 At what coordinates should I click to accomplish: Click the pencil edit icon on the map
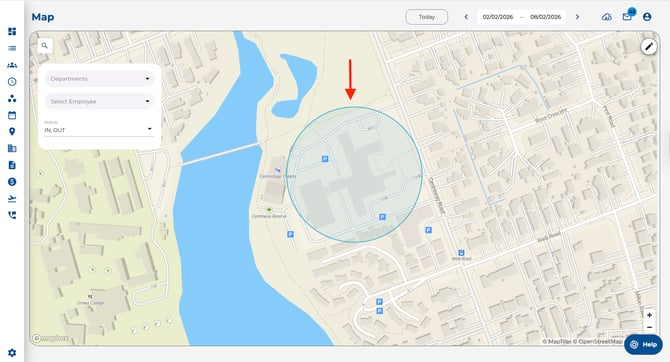649,46
